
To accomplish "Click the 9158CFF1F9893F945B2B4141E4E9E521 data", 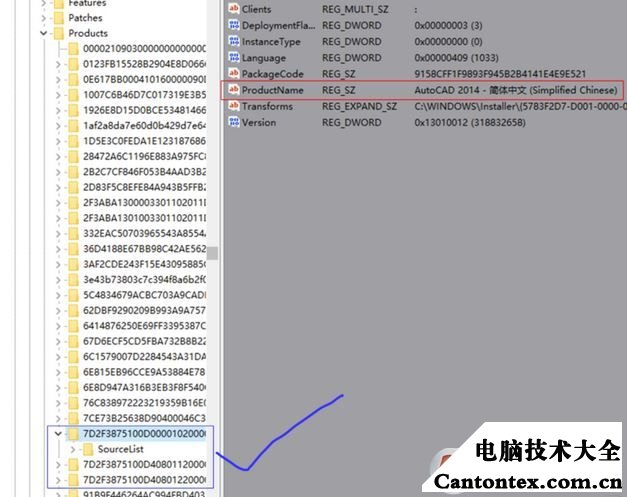I will (500, 74).
